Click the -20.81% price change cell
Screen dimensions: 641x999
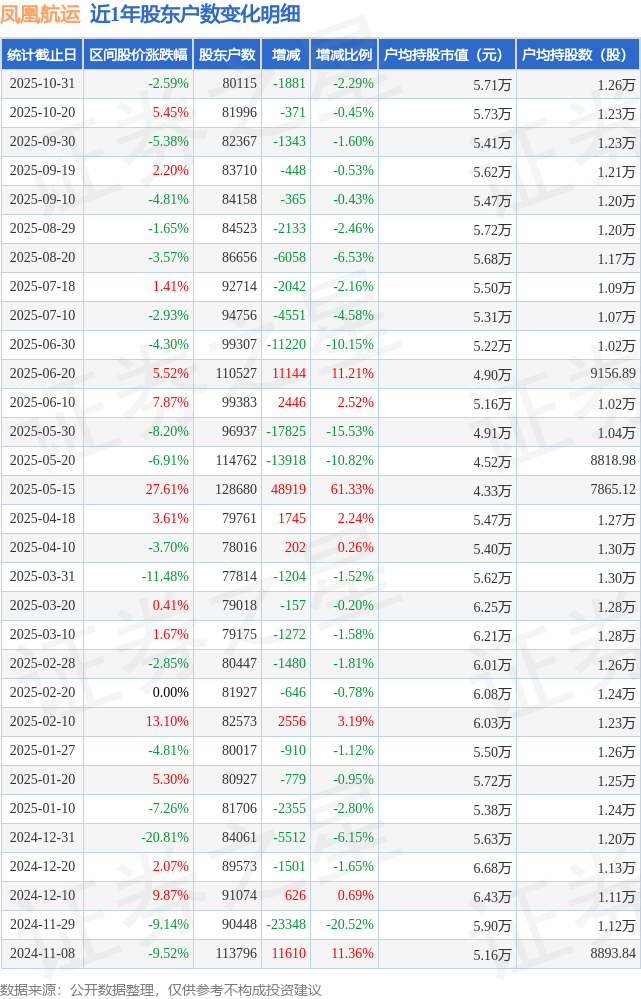165,838
